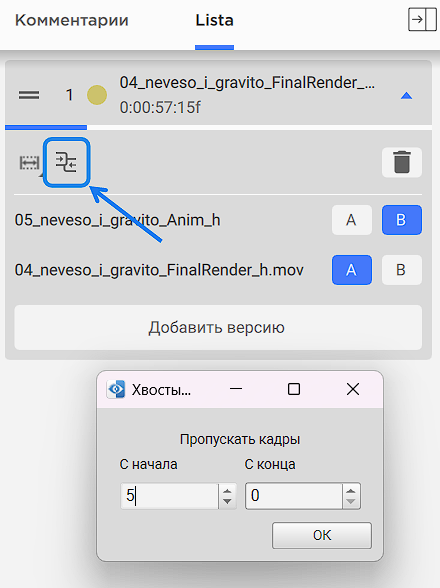Set 05_neveso_i_gravito_Anim_h as version A
The image size is (440, 588).
point(351,220)
